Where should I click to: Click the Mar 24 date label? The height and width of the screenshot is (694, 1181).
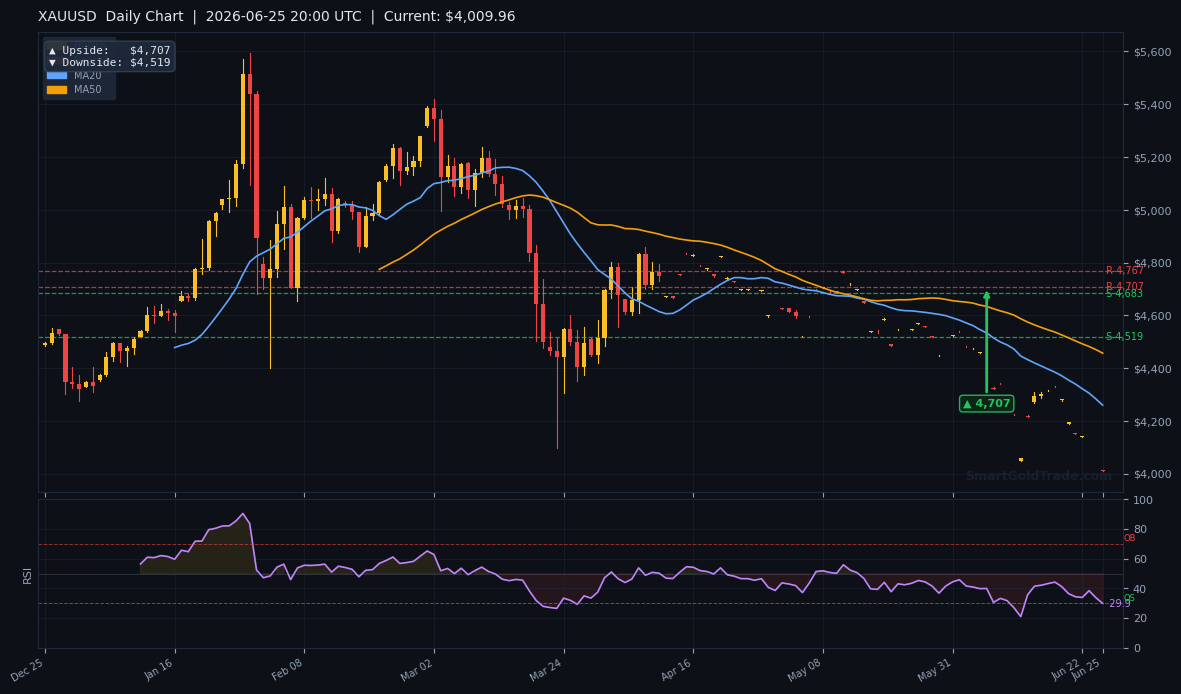point(545,670)
